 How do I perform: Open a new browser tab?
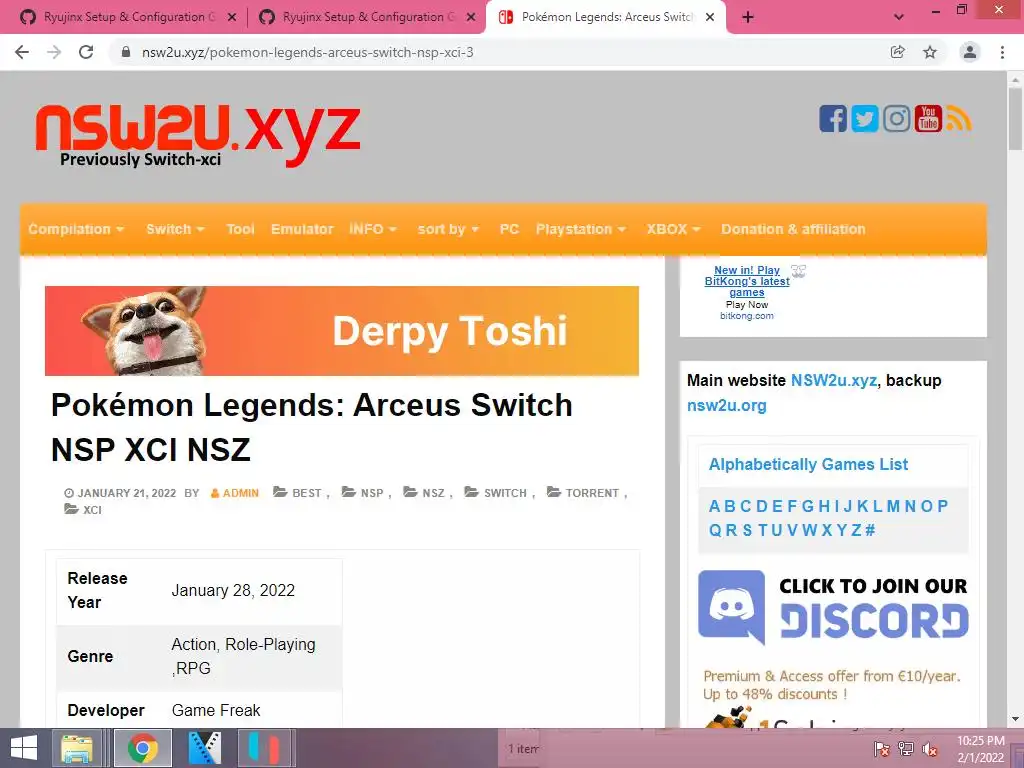click(x=748, y=18)
